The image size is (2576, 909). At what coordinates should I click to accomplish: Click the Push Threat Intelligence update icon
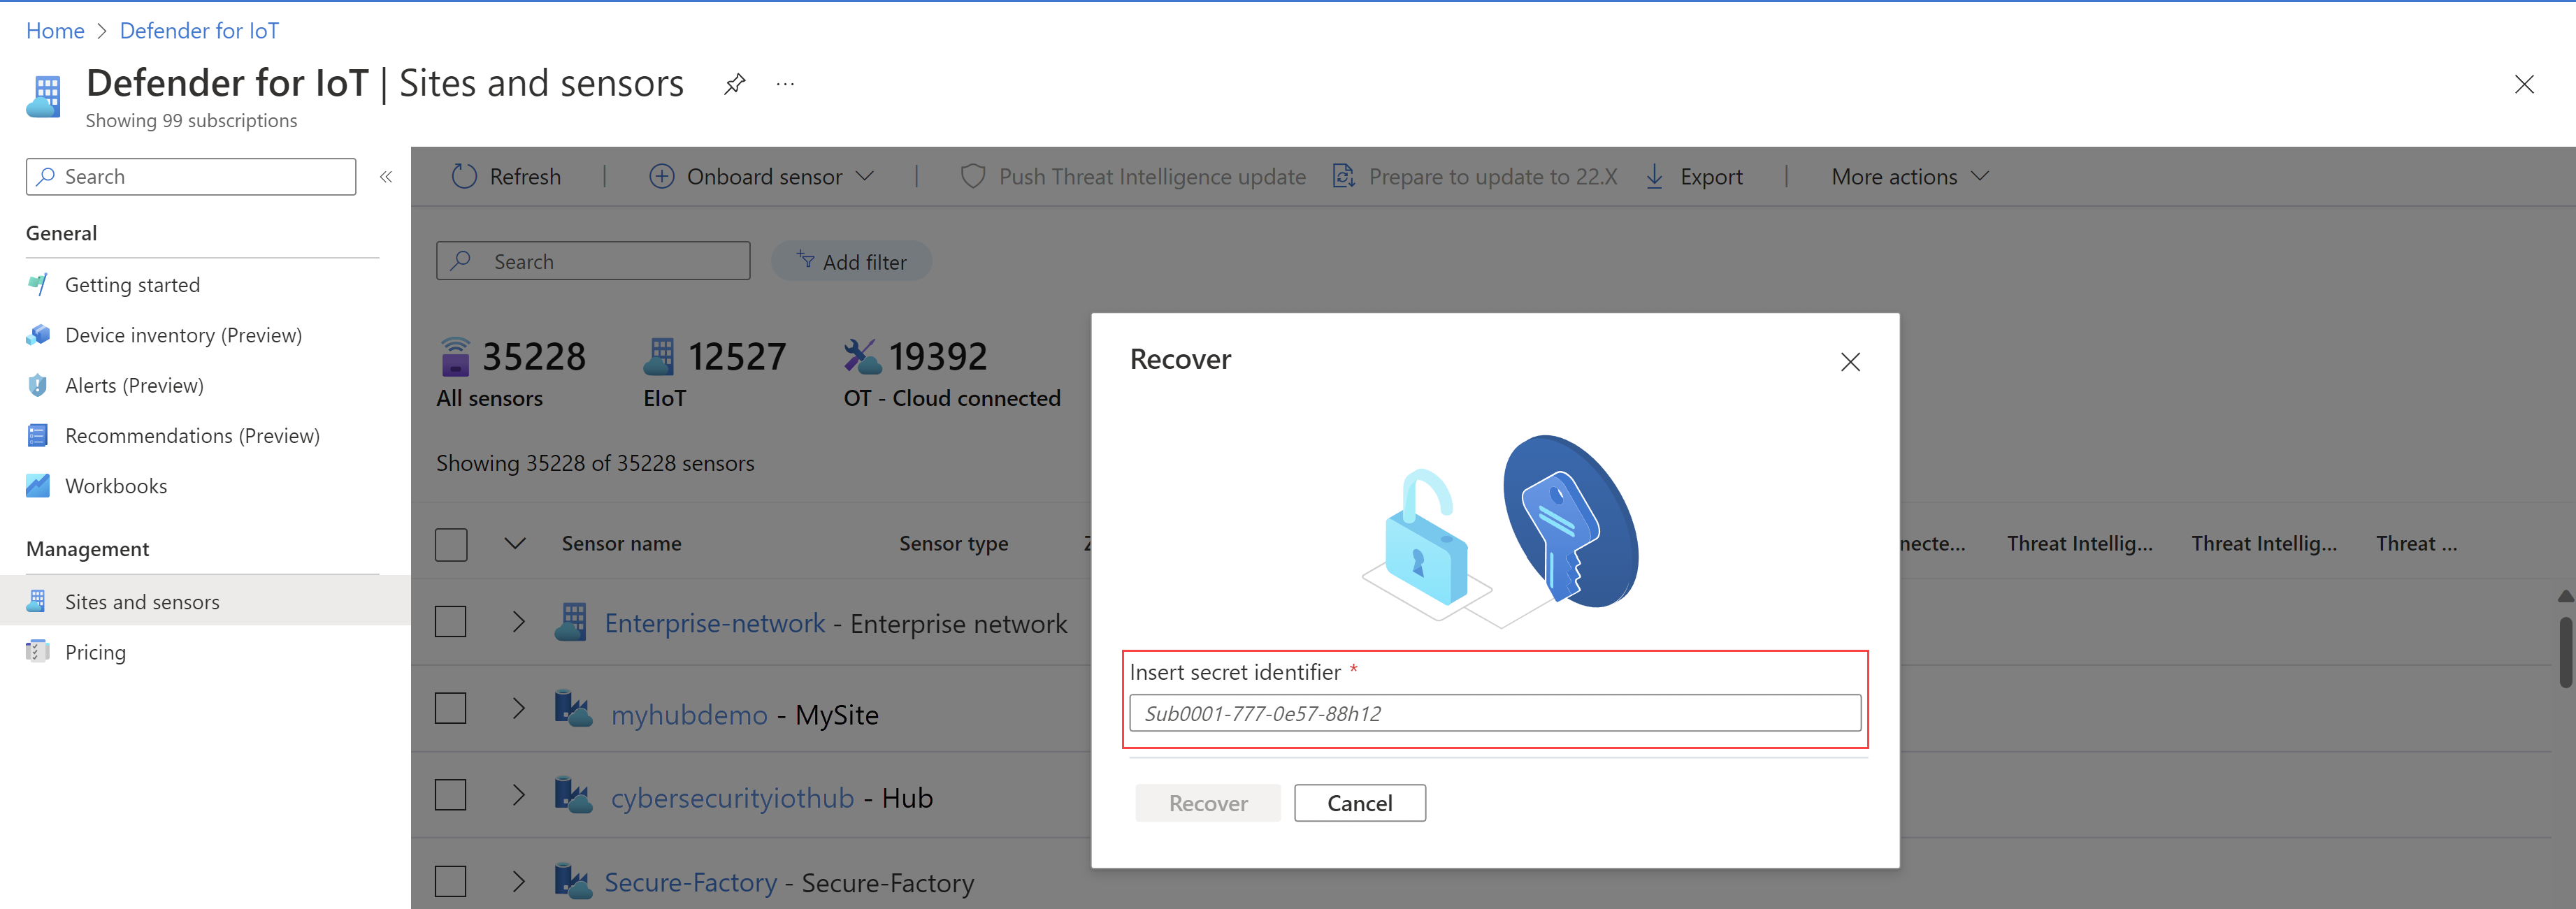tap(971, 175)
